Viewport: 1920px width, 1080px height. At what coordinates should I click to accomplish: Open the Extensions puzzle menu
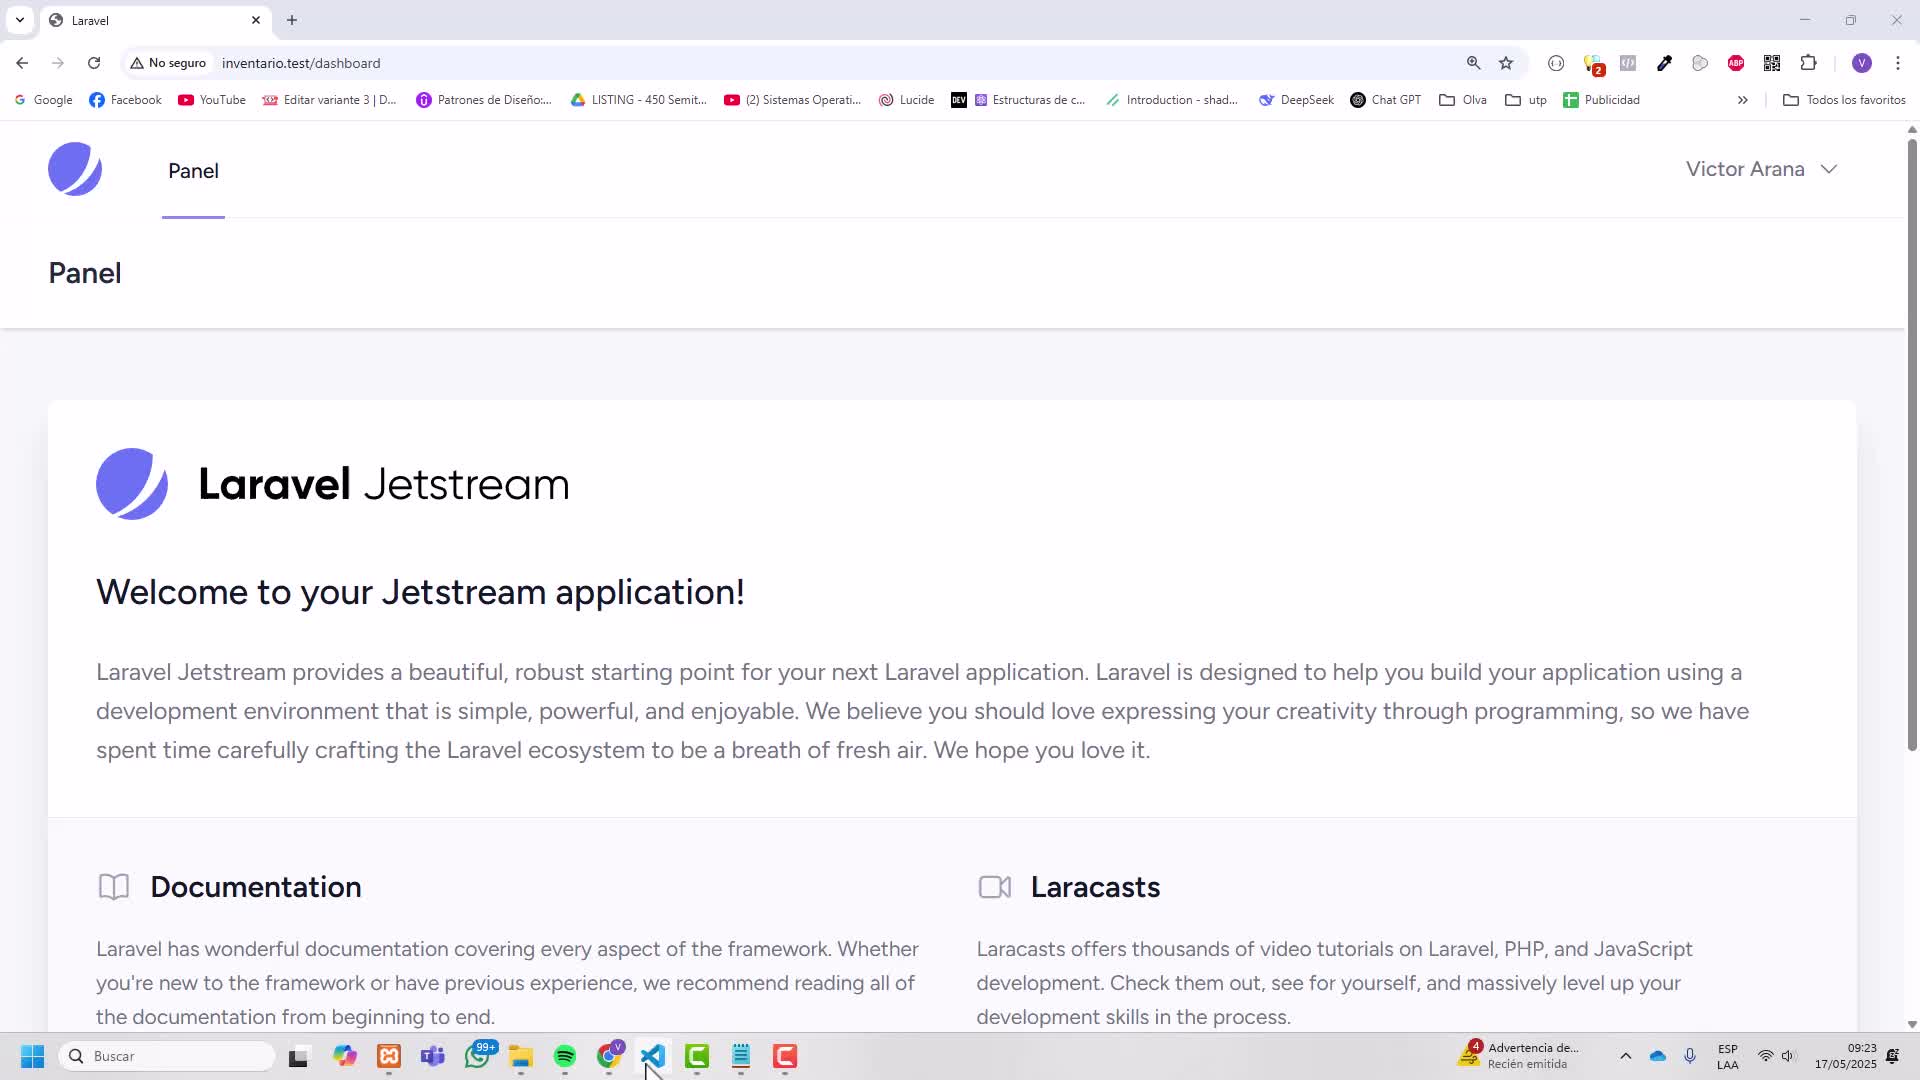click(1808, 63)
